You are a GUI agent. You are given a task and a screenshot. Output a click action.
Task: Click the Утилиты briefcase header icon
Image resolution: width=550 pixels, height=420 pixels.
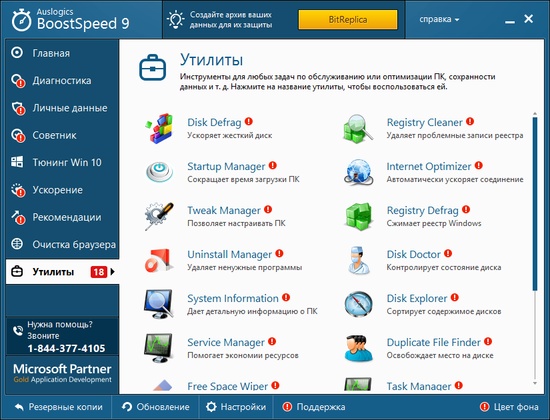[x=153, y=67]
